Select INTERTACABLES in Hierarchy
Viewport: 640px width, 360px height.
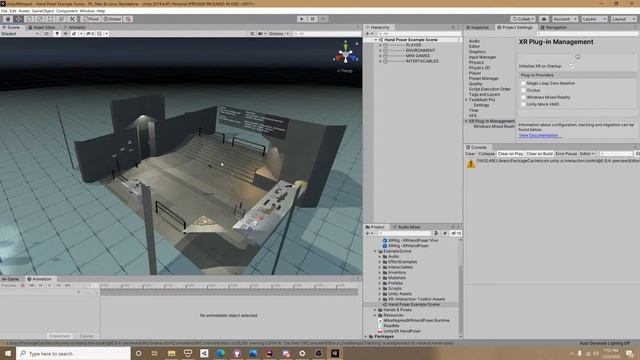[422, 61]
